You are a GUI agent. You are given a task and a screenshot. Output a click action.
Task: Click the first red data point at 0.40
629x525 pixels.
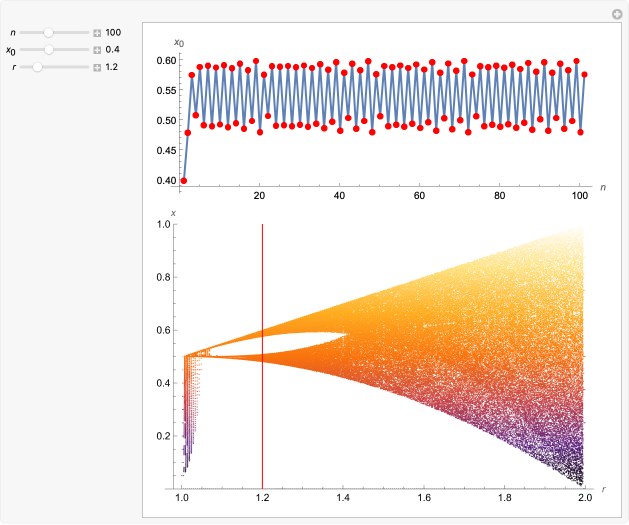184,180
